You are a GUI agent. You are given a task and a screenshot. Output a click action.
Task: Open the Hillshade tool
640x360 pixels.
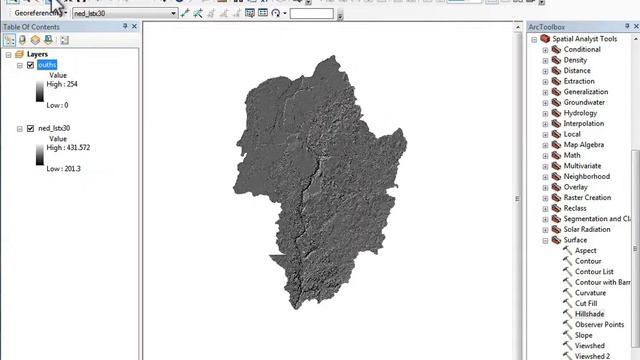589,314
